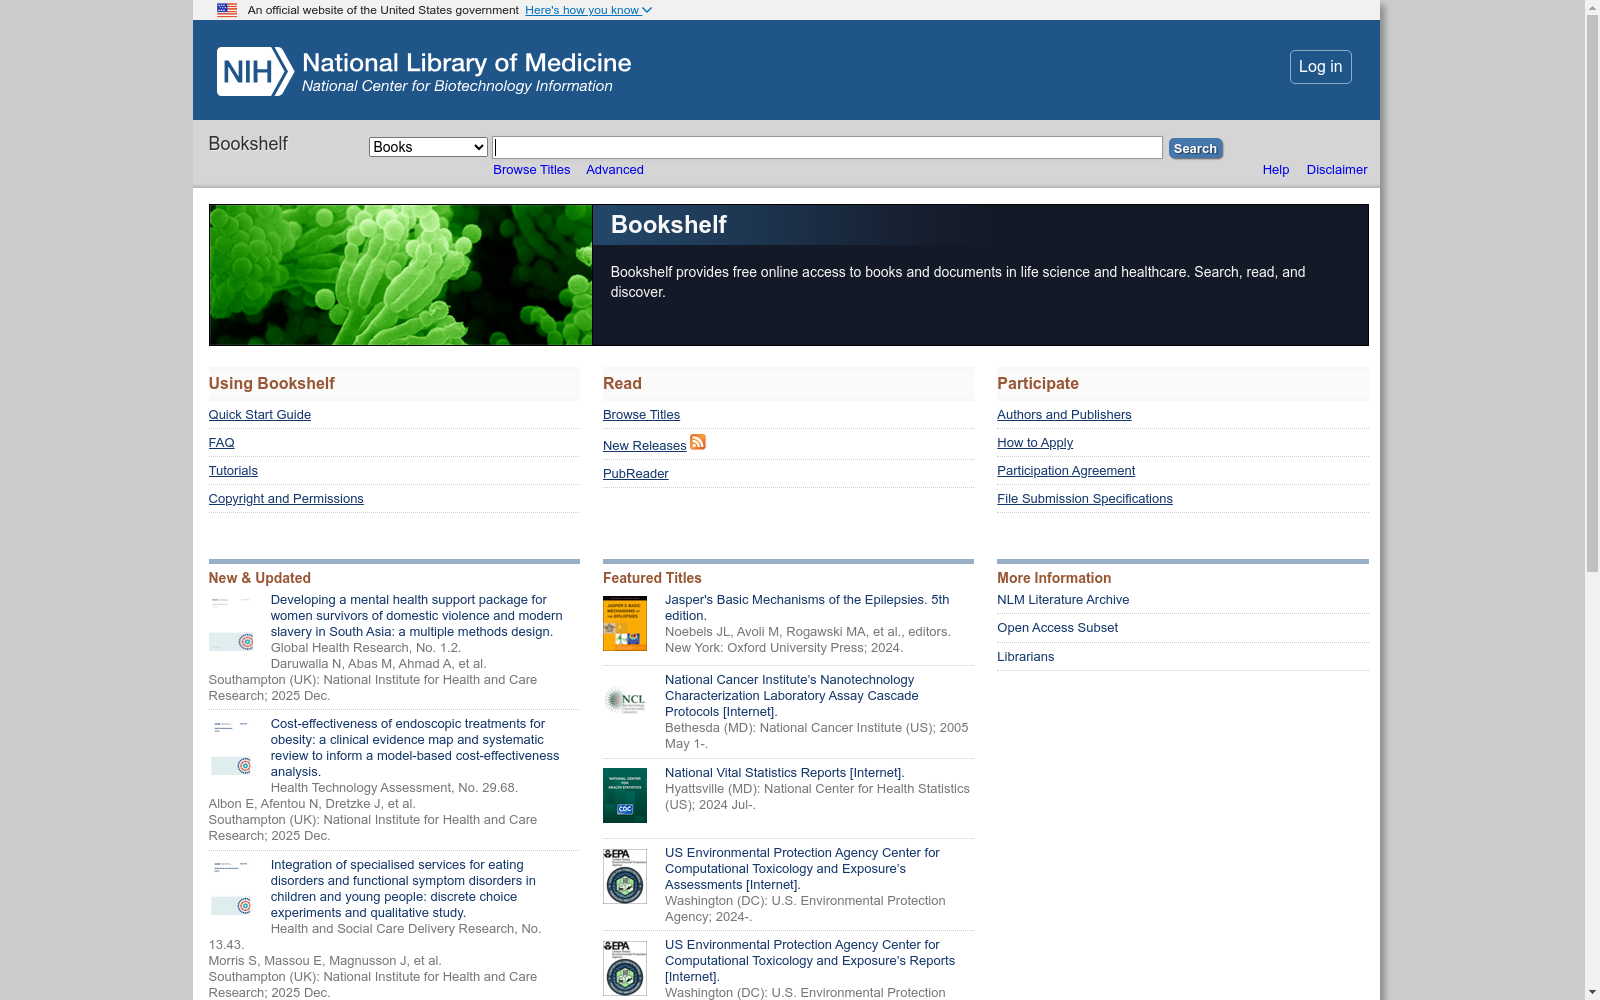Image resolution: width=1600 pixels, height=1000 pixels.
Task: Open National Vital Statistics Reports cover thumbnail
Action: pos(625,795)
